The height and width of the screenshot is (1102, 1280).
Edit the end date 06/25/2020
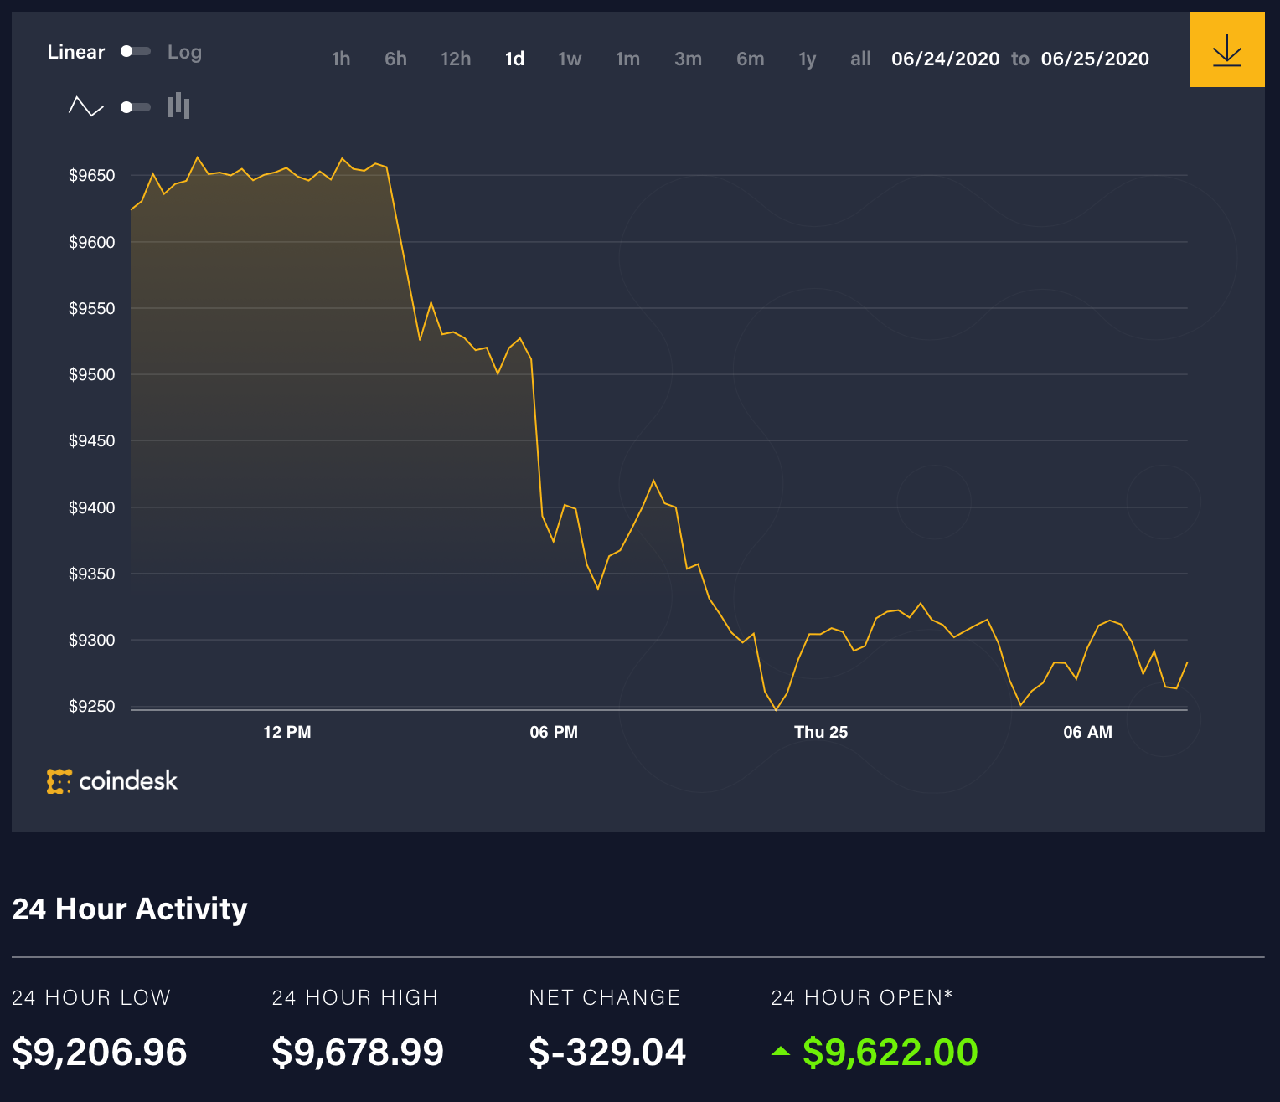pos(1095,59)
